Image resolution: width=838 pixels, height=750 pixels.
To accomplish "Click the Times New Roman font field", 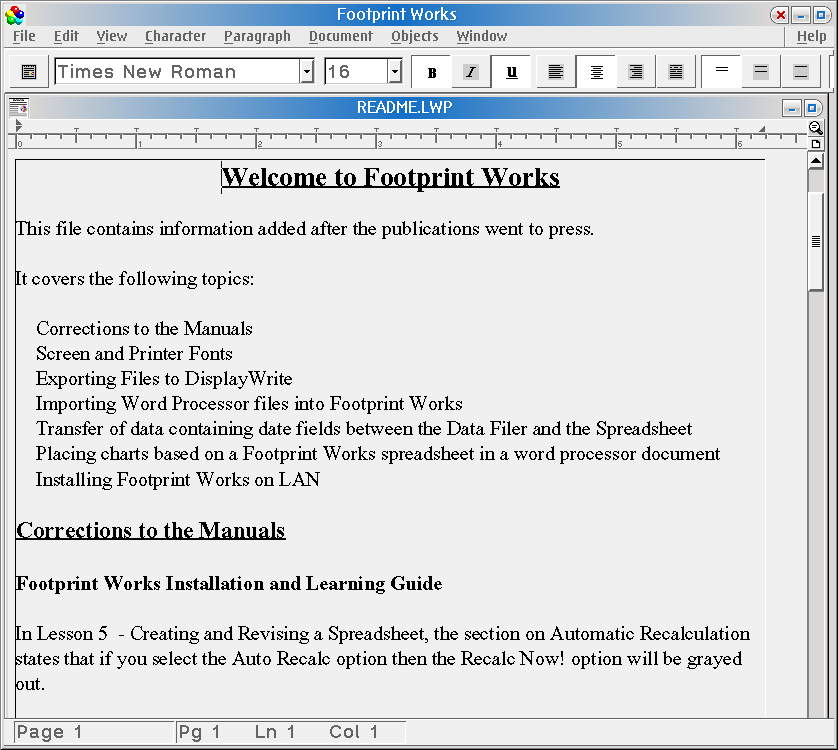I will pyautogui.click(x=177, y=71).
